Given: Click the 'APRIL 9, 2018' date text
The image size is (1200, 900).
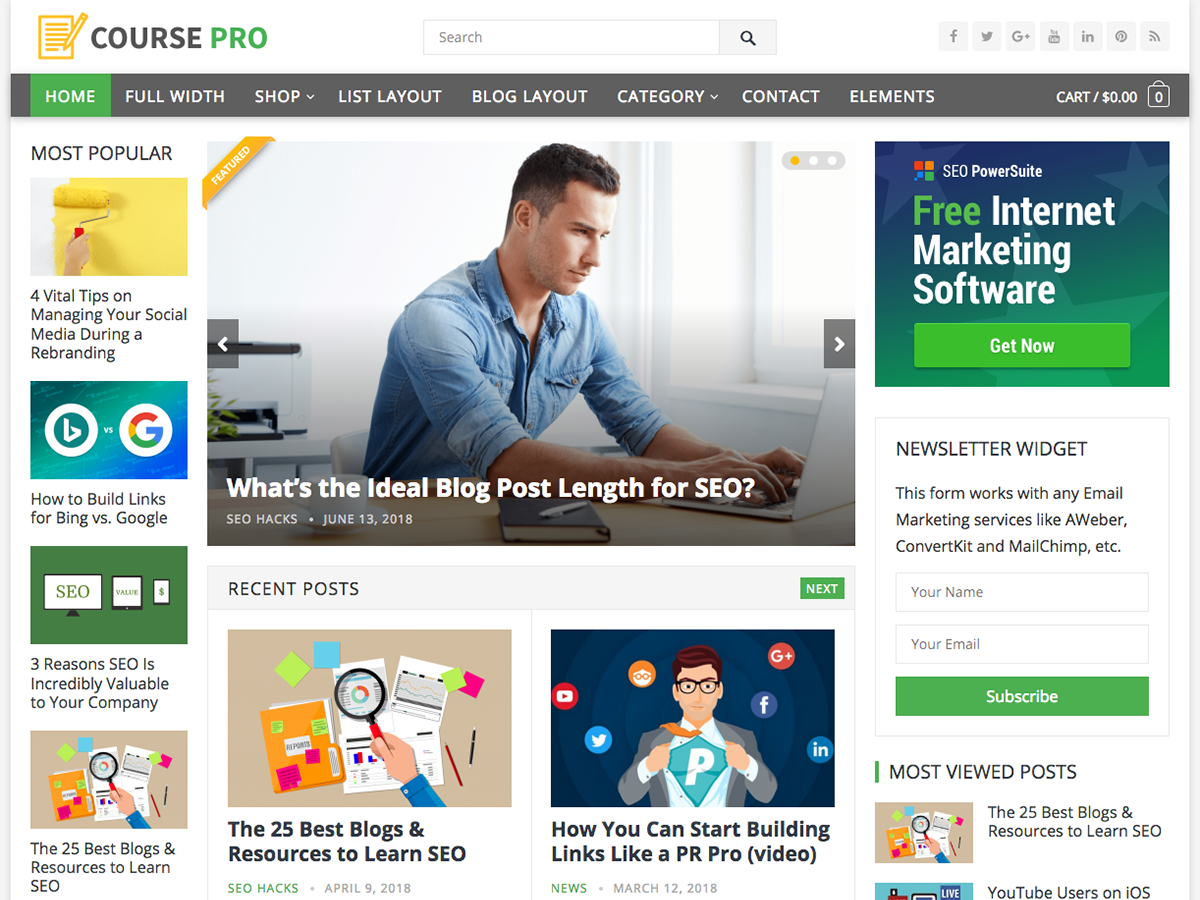Looking at the screenshot, I should tap(367, 888).
